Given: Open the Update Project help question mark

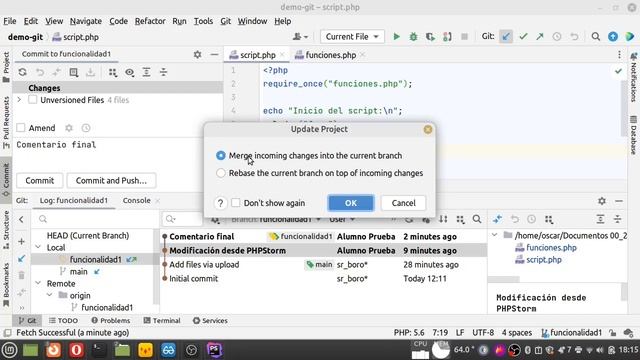Looking at the screenshot, I should 220,203.
